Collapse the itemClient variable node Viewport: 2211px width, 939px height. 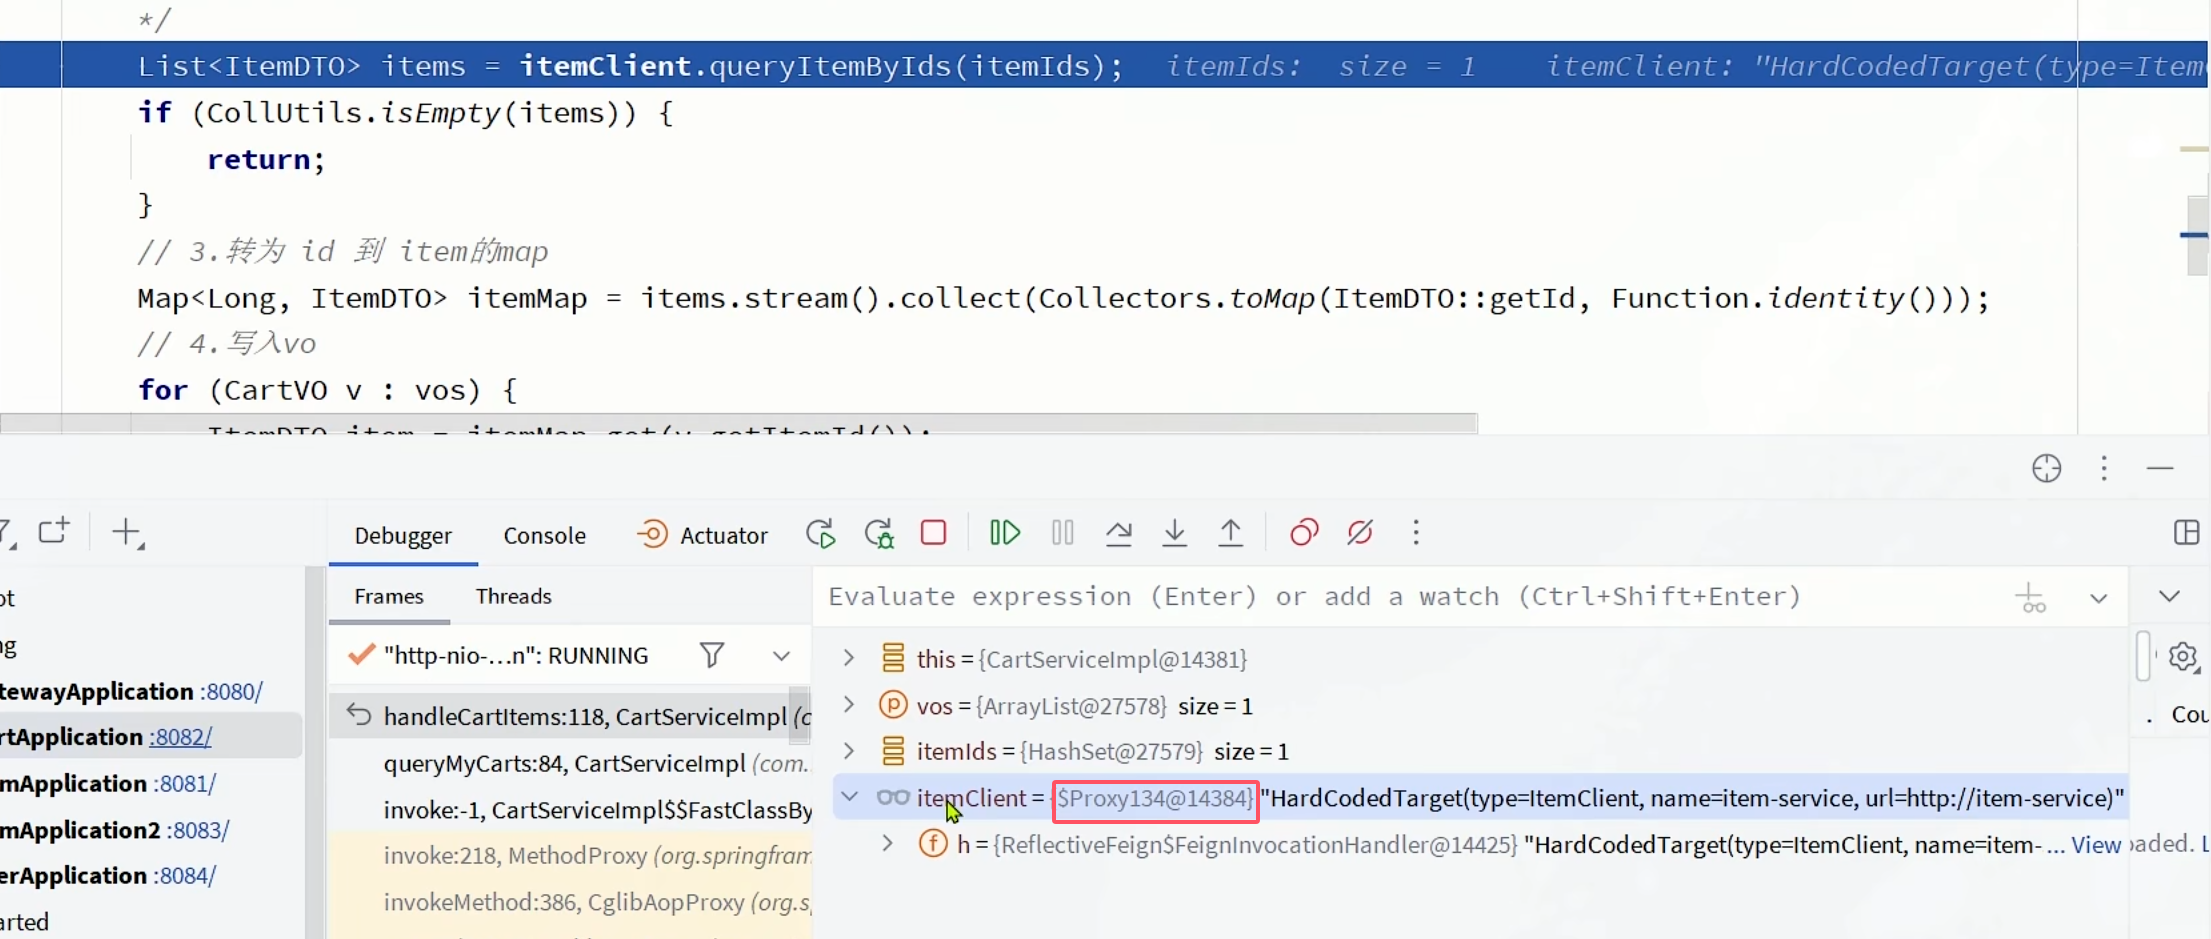coord(849,797)
